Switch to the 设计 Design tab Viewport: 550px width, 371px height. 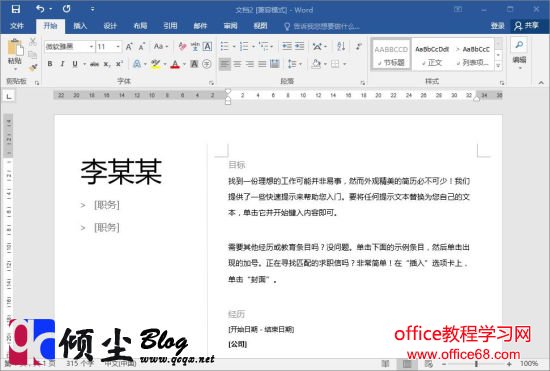click(x=110, y=26)
